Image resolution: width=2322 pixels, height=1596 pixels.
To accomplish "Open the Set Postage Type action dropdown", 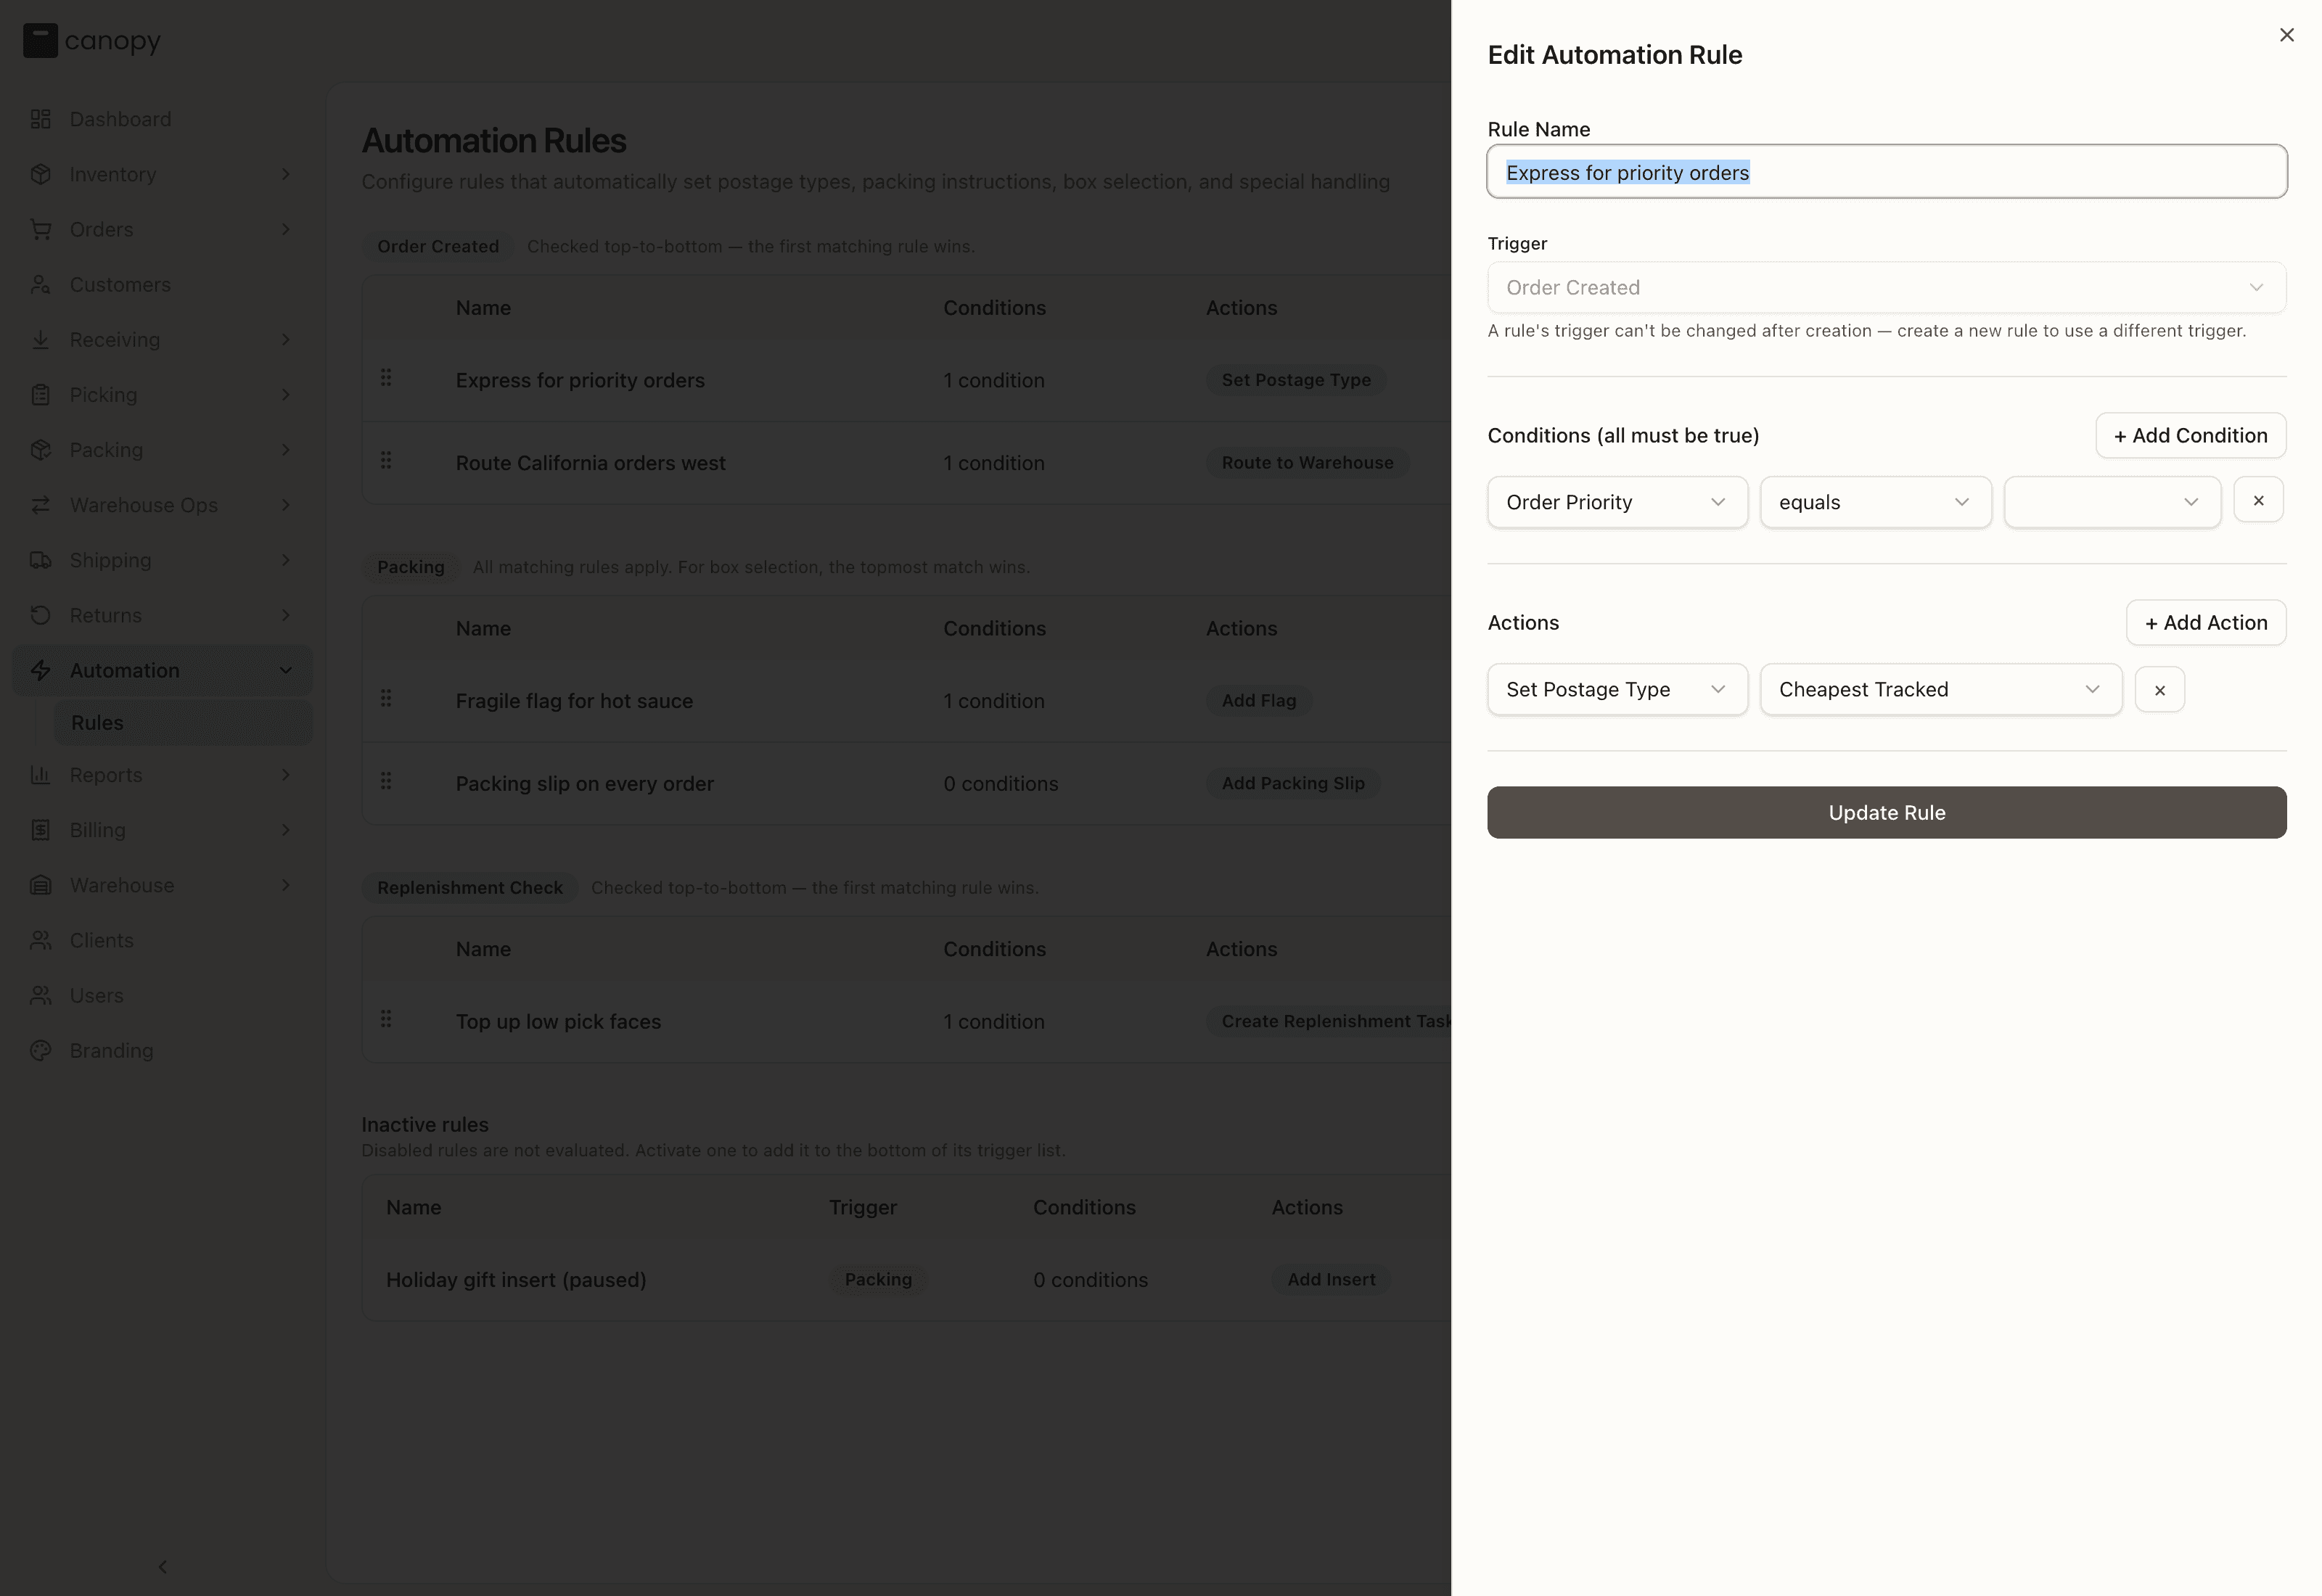I will (1617, 689).
